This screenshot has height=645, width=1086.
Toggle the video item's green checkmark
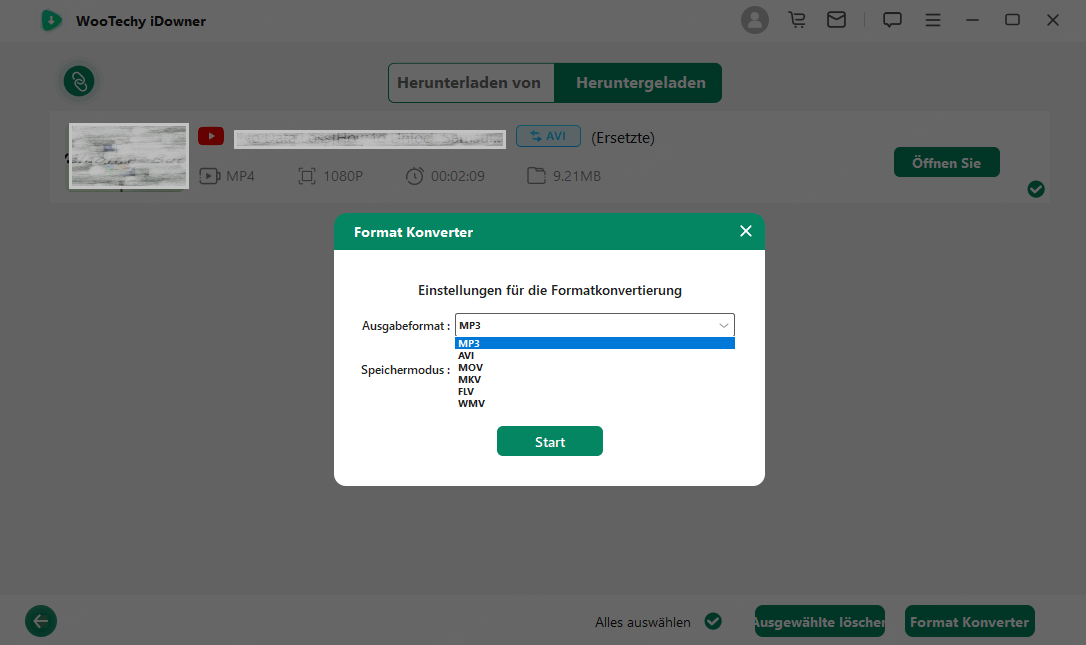click(x=1036, y=189)
